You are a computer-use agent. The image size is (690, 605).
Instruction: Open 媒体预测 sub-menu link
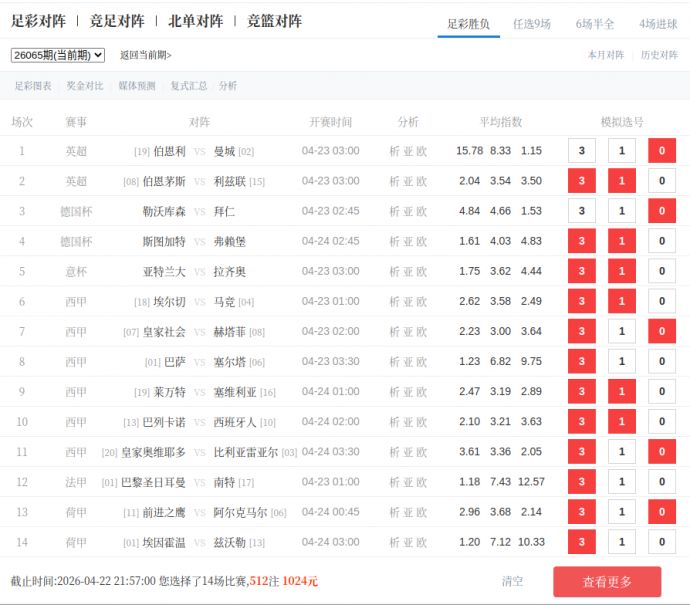137,86
